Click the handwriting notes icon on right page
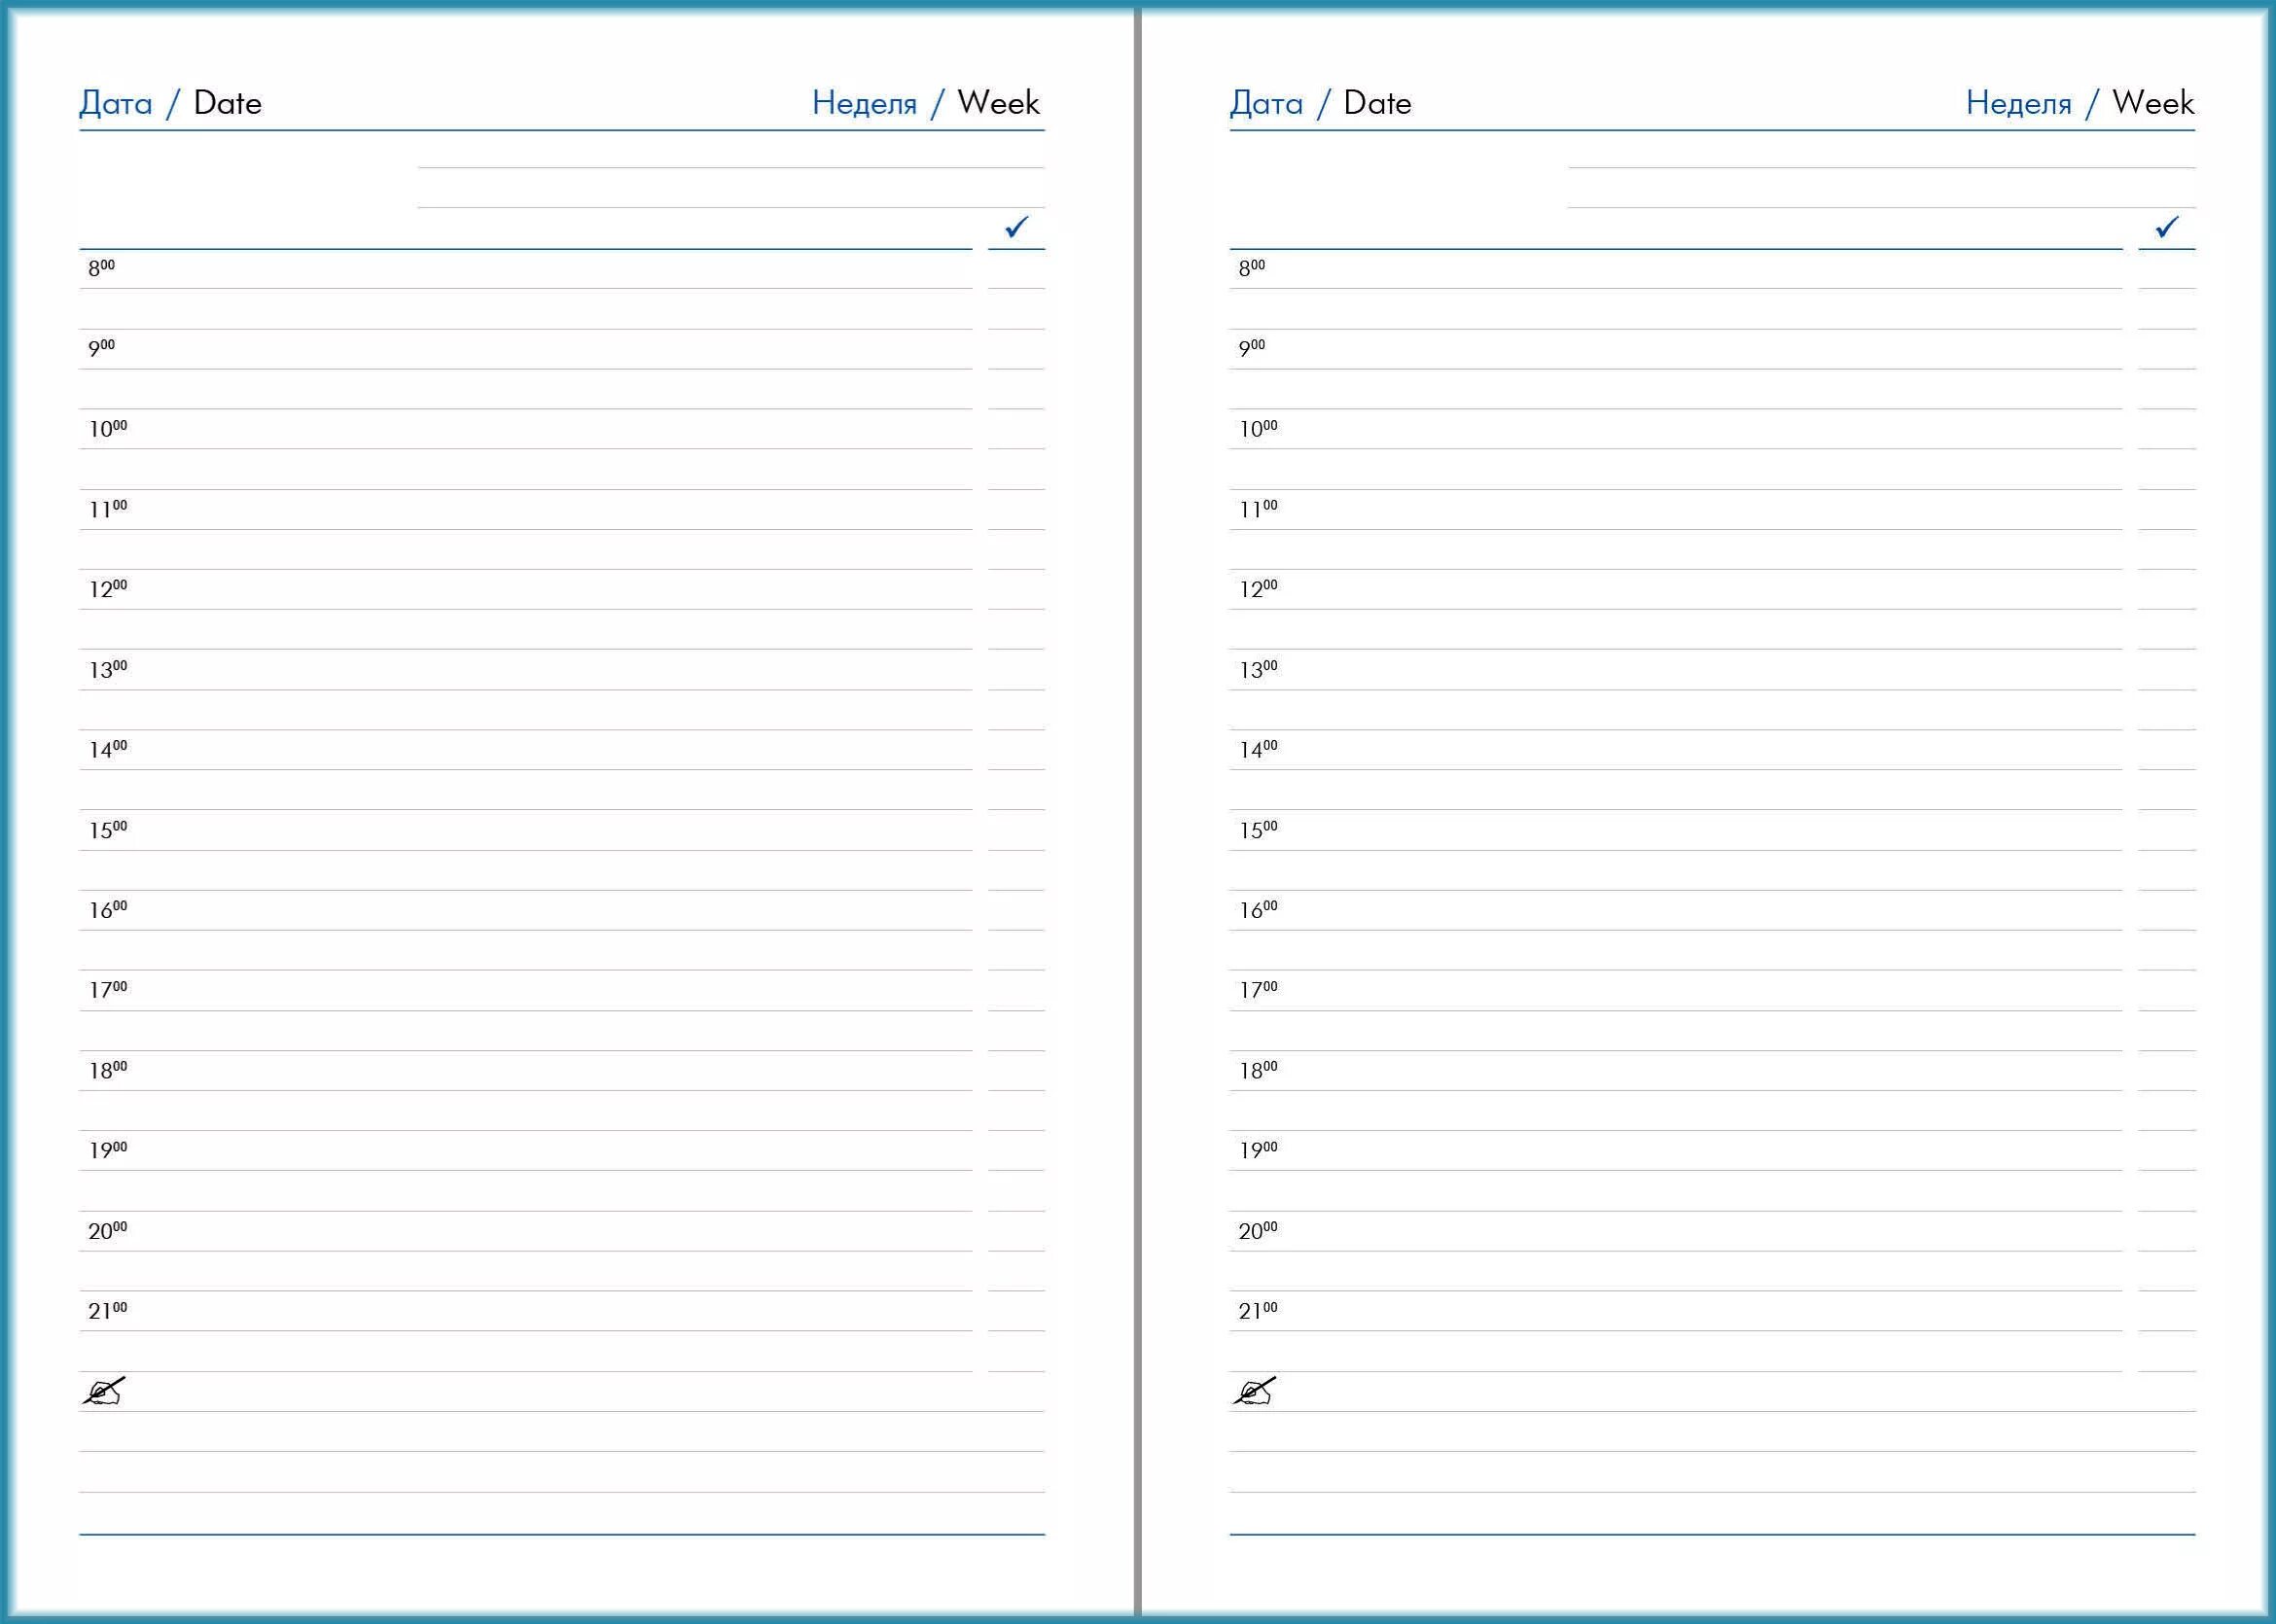The height and width of the screenshot is (1624, 2276). (1253, 1391)
